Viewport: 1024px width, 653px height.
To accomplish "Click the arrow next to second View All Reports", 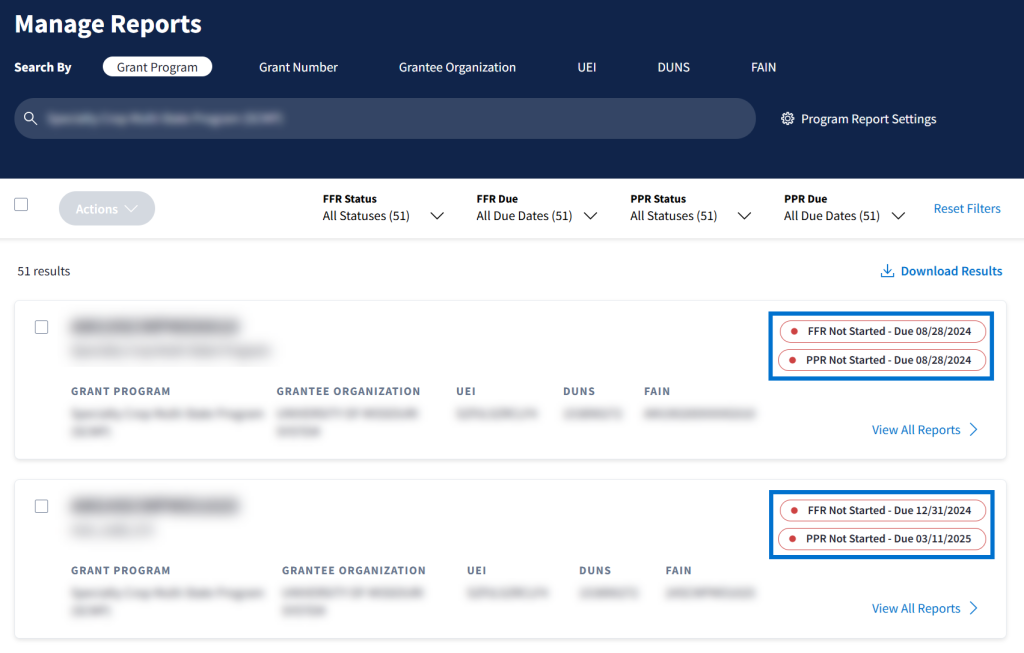I will coord(974,608).
